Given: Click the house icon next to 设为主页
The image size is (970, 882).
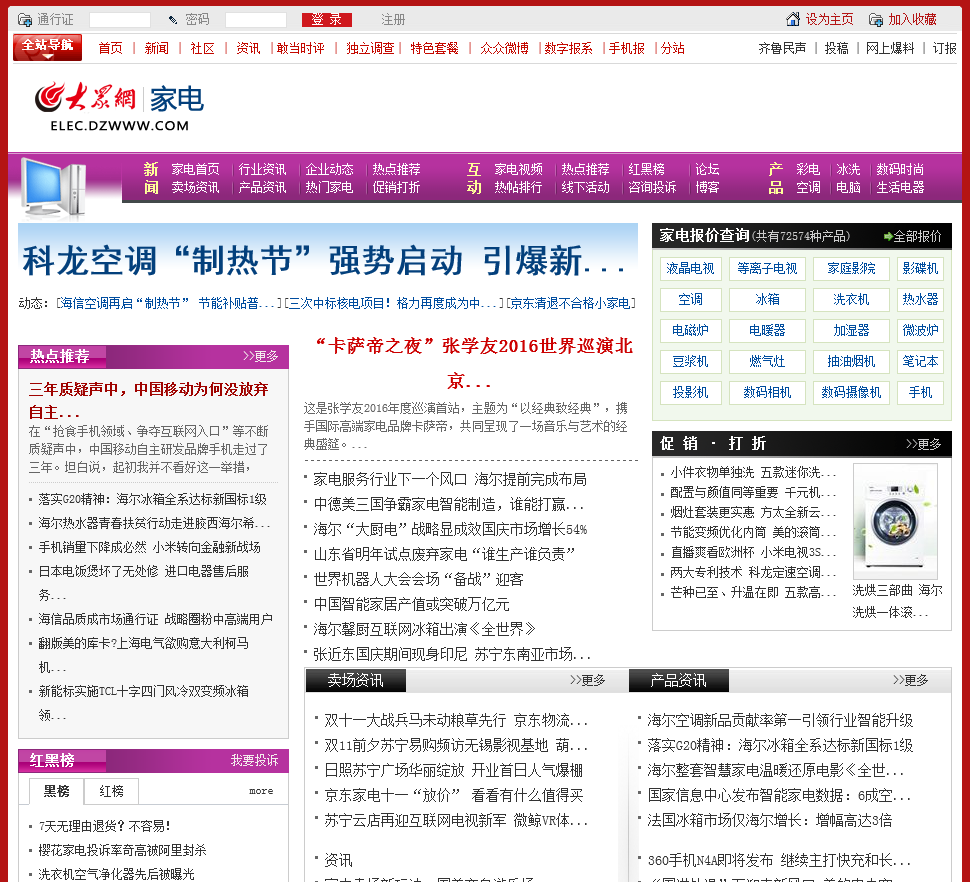Looking at the screenshot, I should 793,19.
